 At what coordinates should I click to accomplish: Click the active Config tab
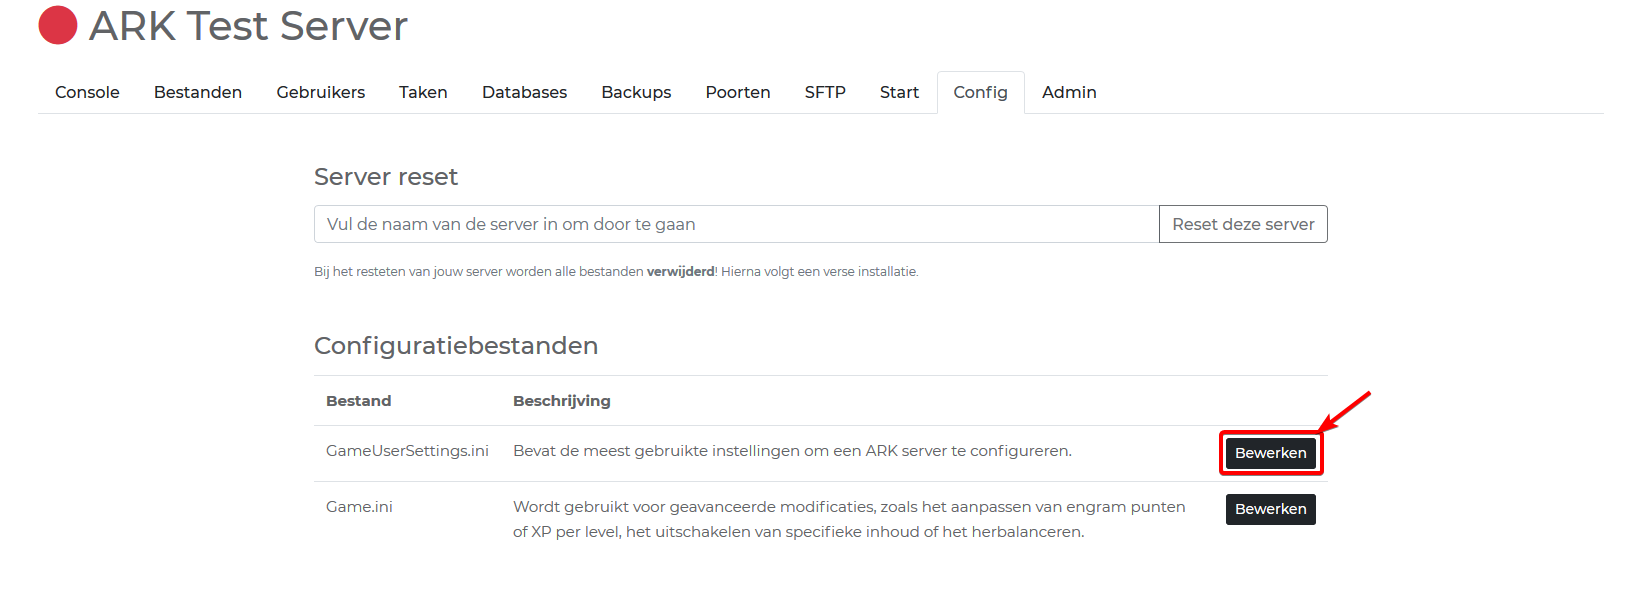click(x=980, y=92)
